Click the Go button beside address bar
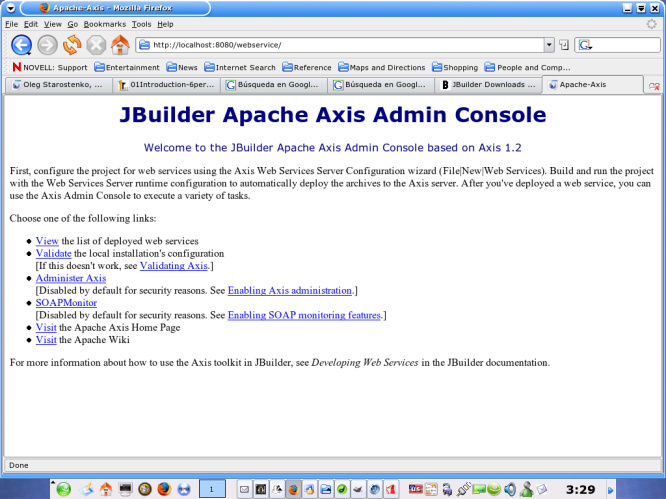 coord(564,45)
